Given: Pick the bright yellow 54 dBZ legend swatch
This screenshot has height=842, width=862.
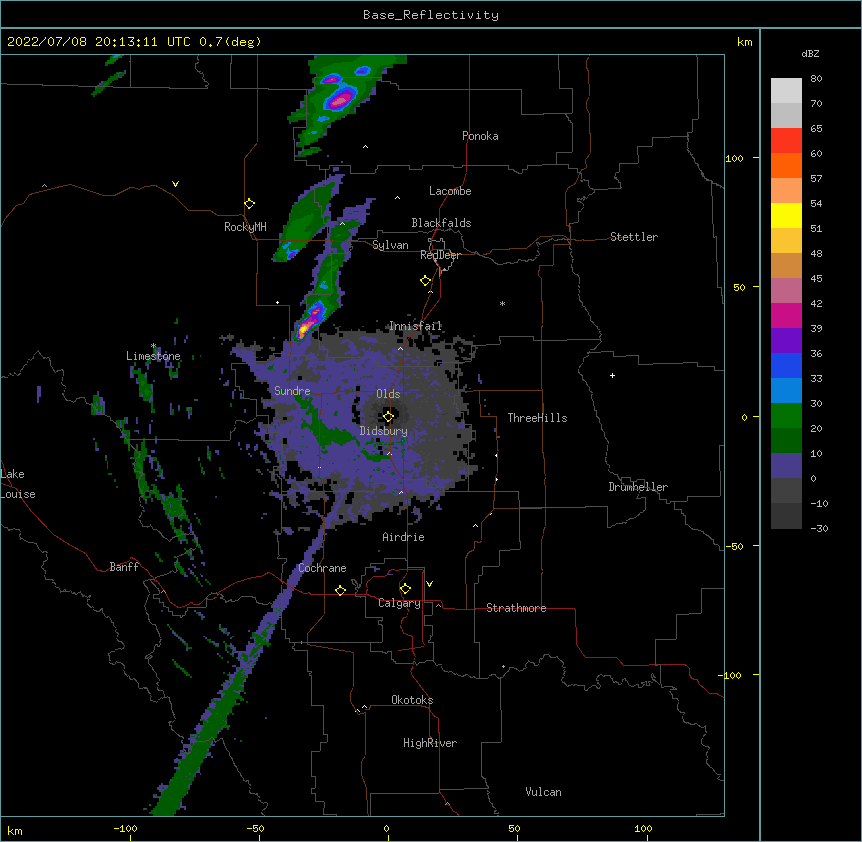Looking at the screenshot, I should coord(786,215).
